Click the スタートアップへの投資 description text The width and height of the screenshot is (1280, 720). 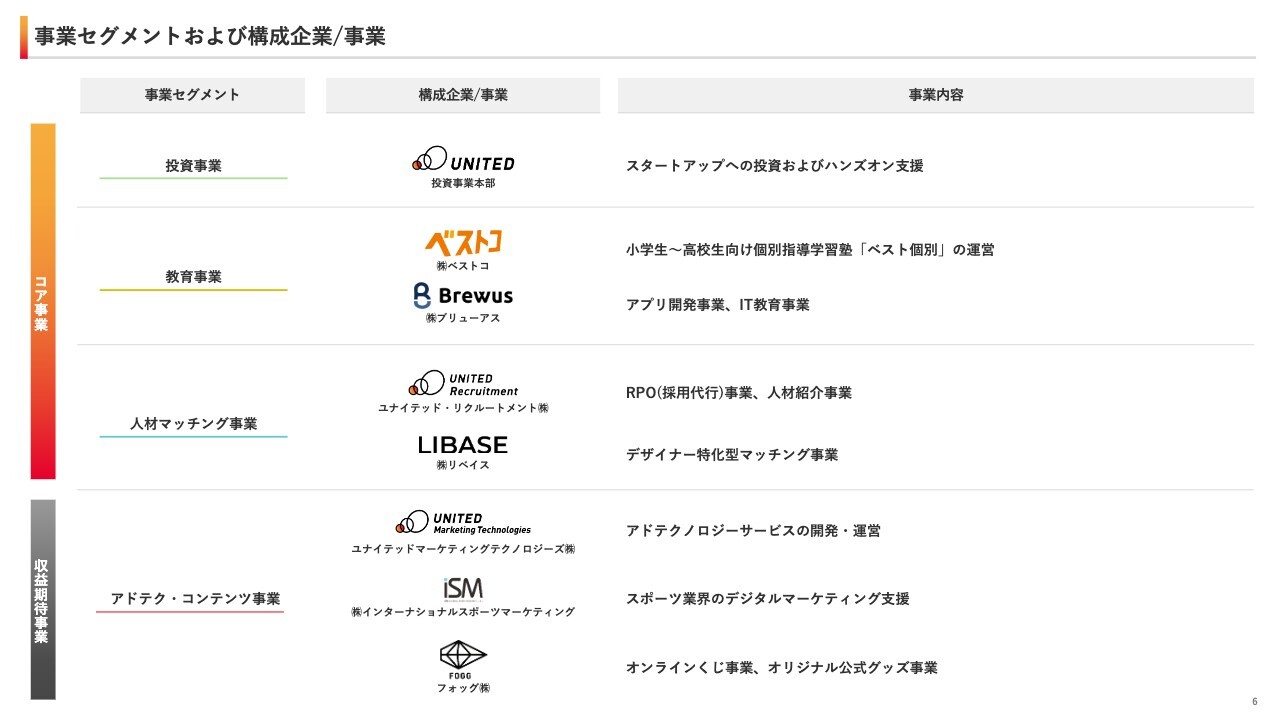point(774,166)
